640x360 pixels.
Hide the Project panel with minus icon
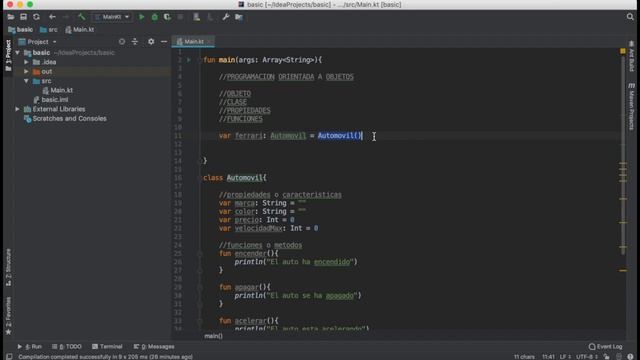[164, 42]
